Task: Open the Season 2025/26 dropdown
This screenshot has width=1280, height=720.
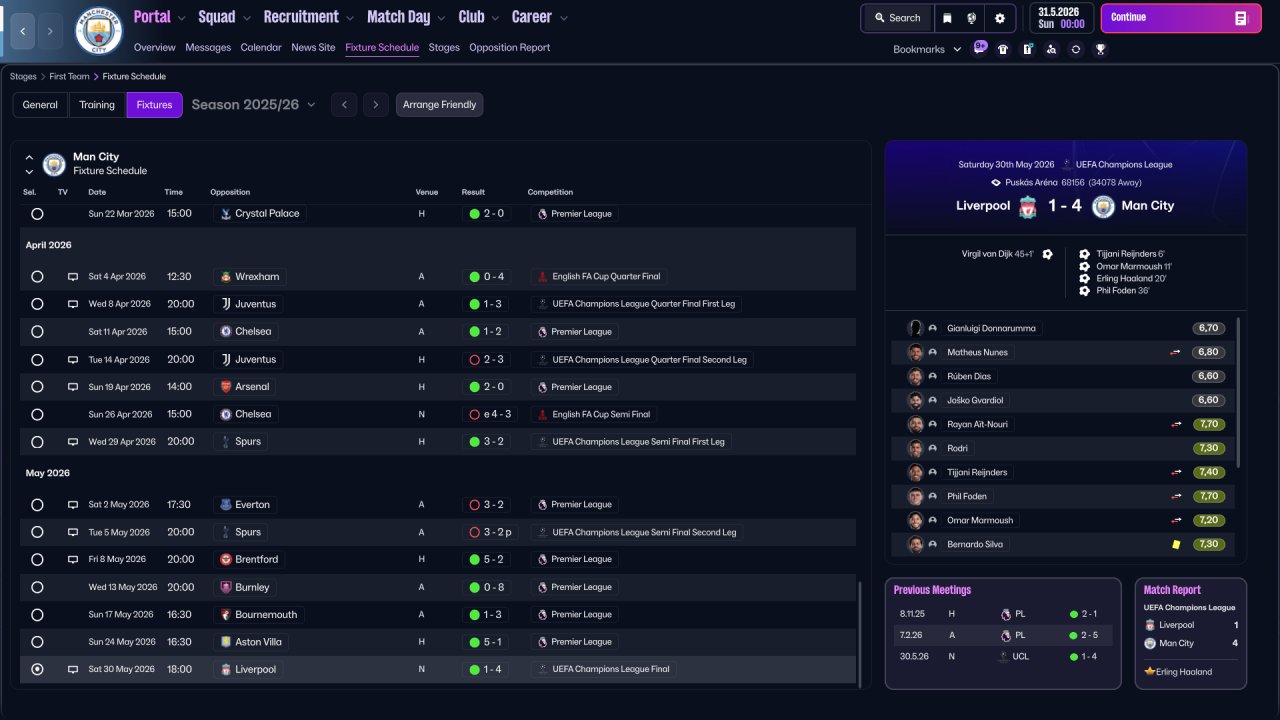Action: point(253,105)
